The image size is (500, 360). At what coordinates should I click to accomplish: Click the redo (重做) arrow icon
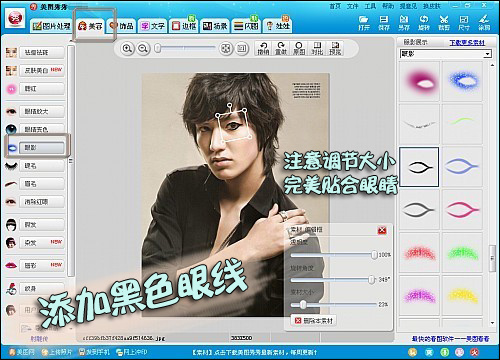coord(281,48)
